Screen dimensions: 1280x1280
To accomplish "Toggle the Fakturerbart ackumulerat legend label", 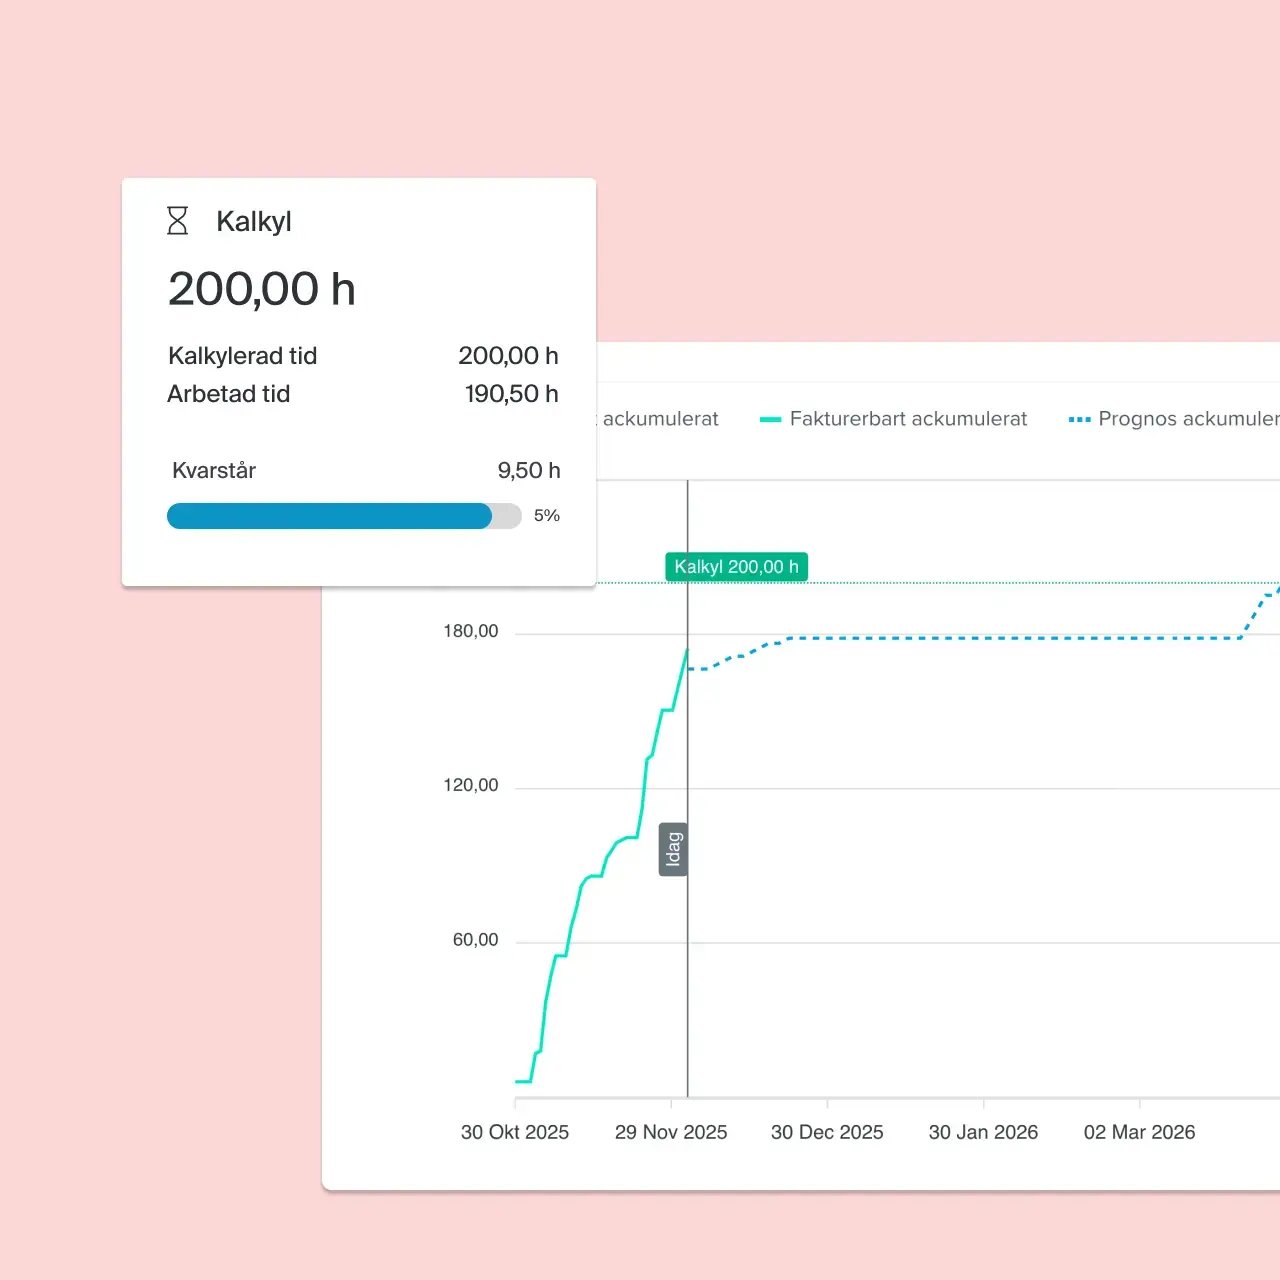I will click(908, 419).
